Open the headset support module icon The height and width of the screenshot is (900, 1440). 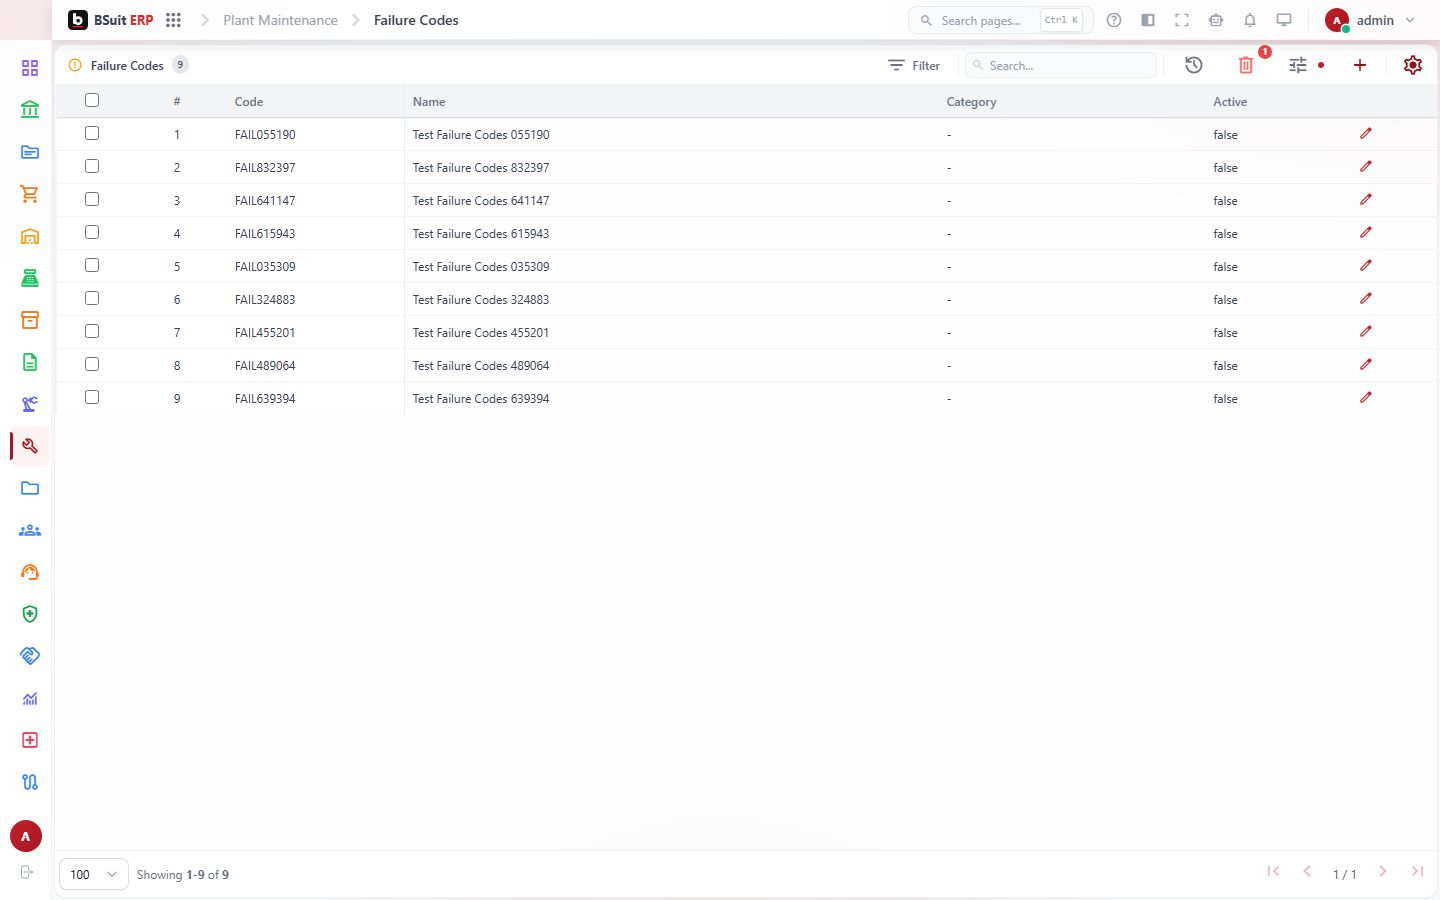tap(30, 572)
